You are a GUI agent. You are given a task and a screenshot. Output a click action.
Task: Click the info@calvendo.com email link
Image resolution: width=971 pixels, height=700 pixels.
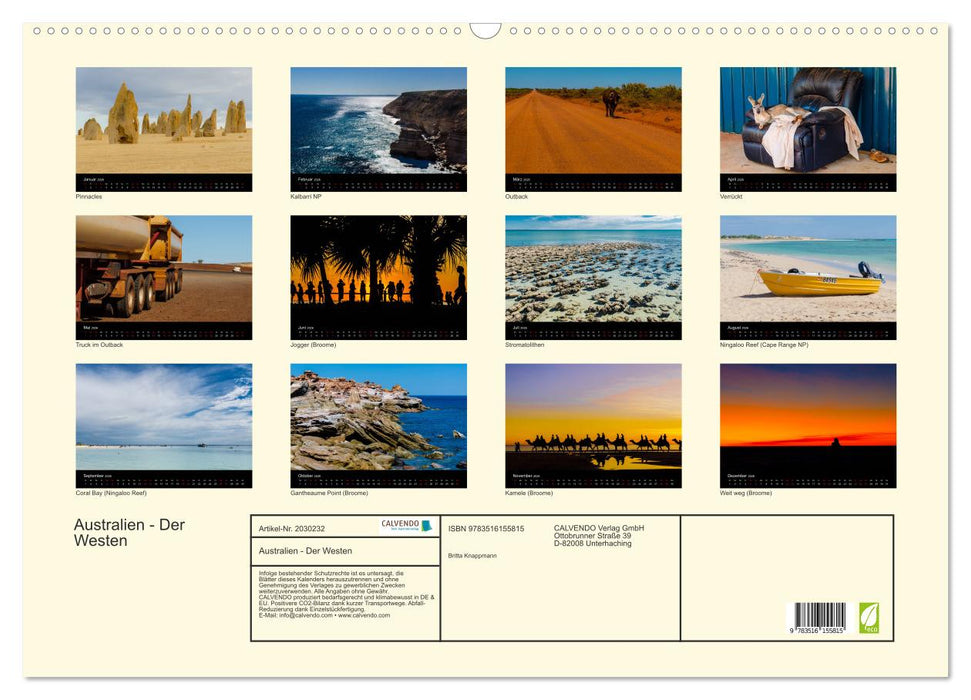tap(305, 617)
